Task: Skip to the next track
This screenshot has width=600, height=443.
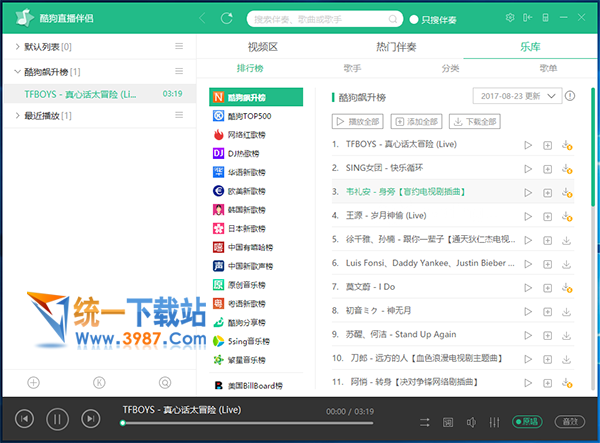Action: tap(91, 419)
